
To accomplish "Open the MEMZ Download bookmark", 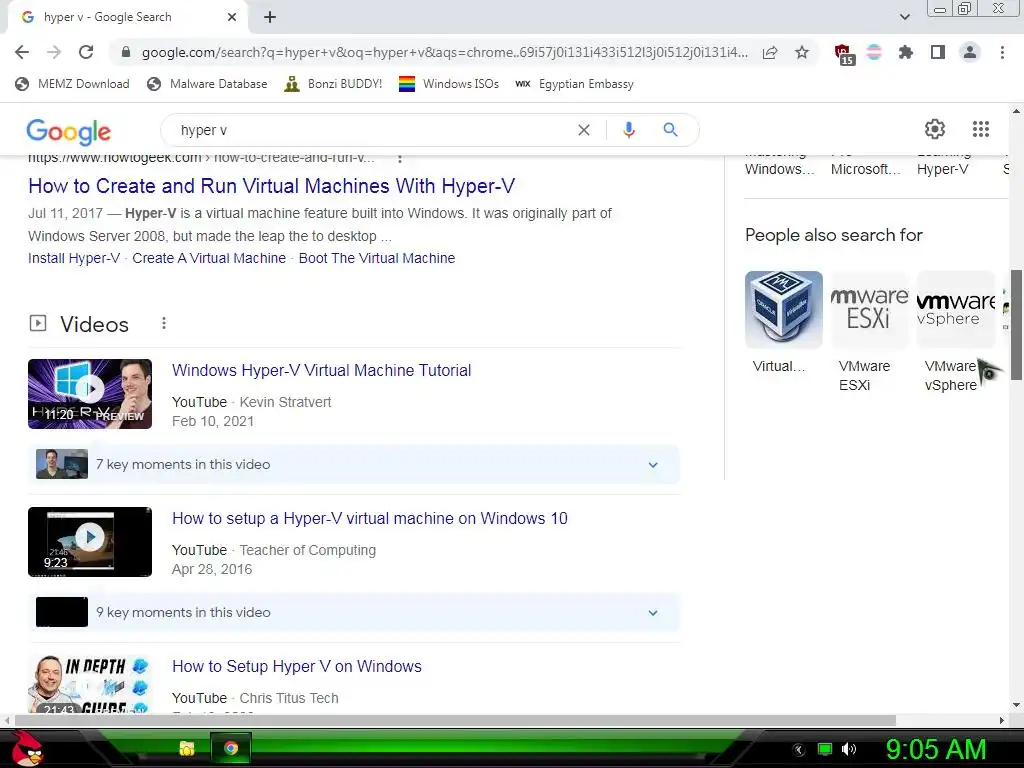I will [72, 84].
